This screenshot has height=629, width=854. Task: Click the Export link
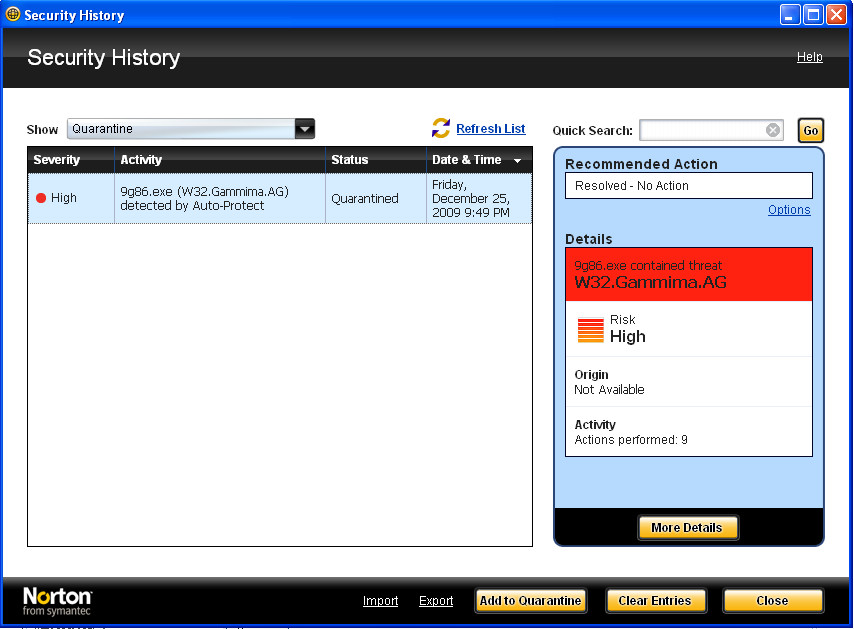436,601
